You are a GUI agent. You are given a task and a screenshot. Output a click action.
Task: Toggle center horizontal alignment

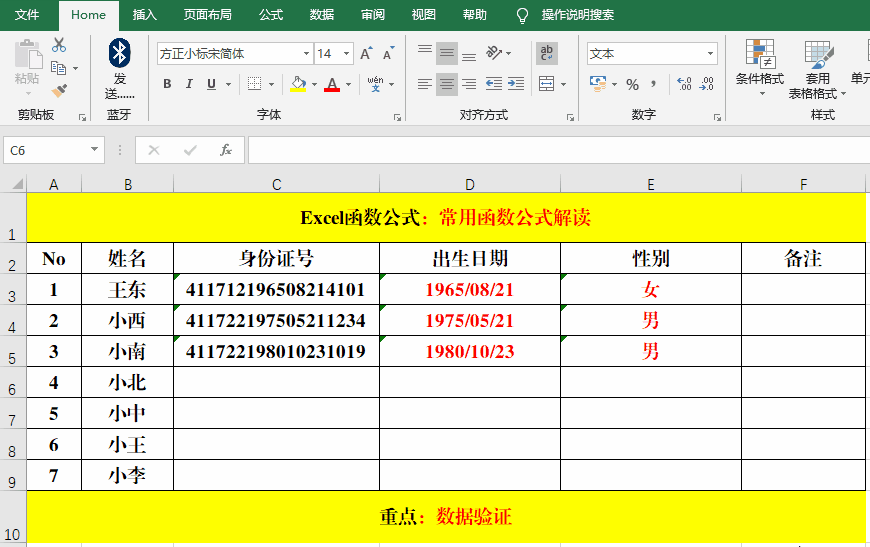(x=447, y=85)
